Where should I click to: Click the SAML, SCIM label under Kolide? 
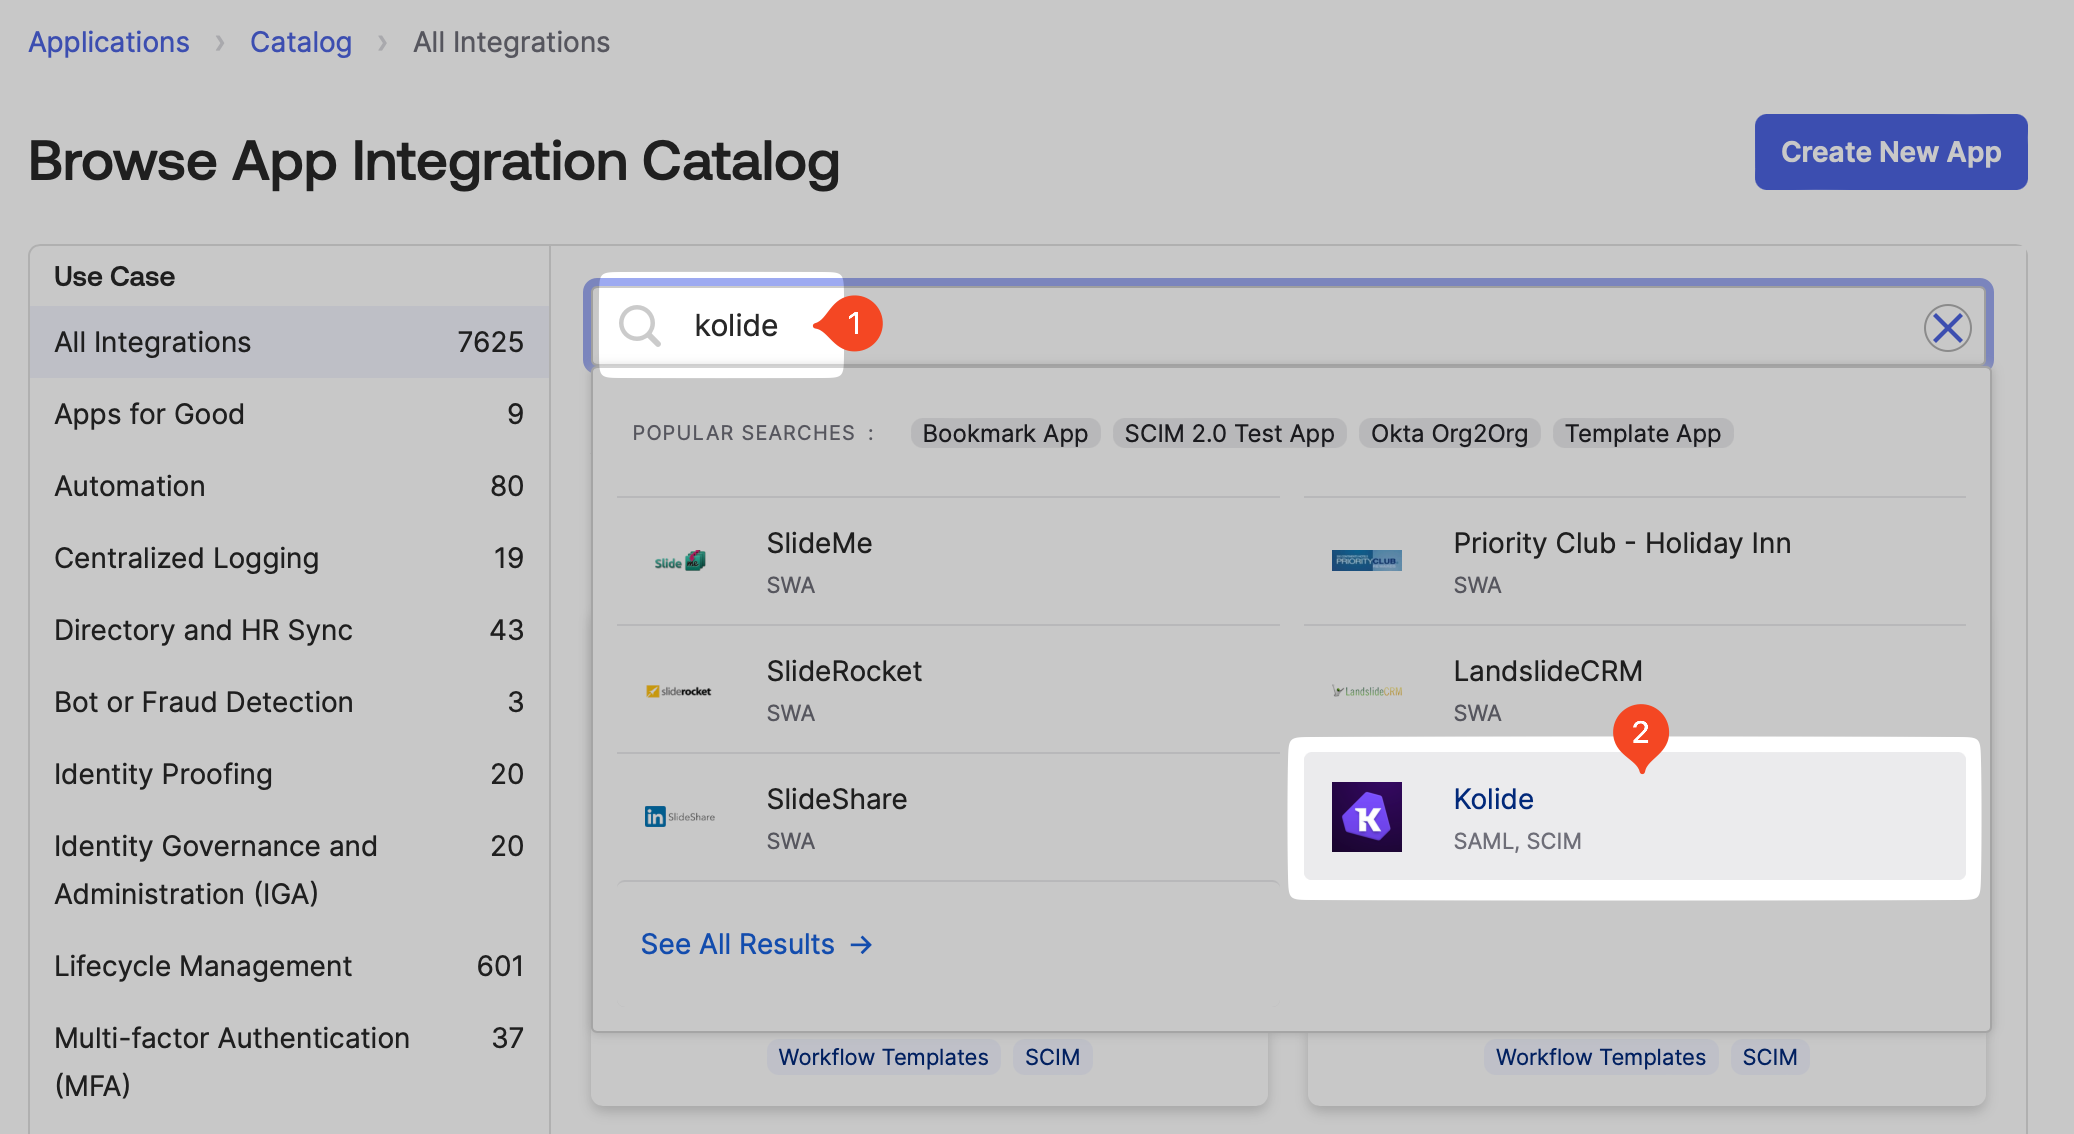[1517, 841]
